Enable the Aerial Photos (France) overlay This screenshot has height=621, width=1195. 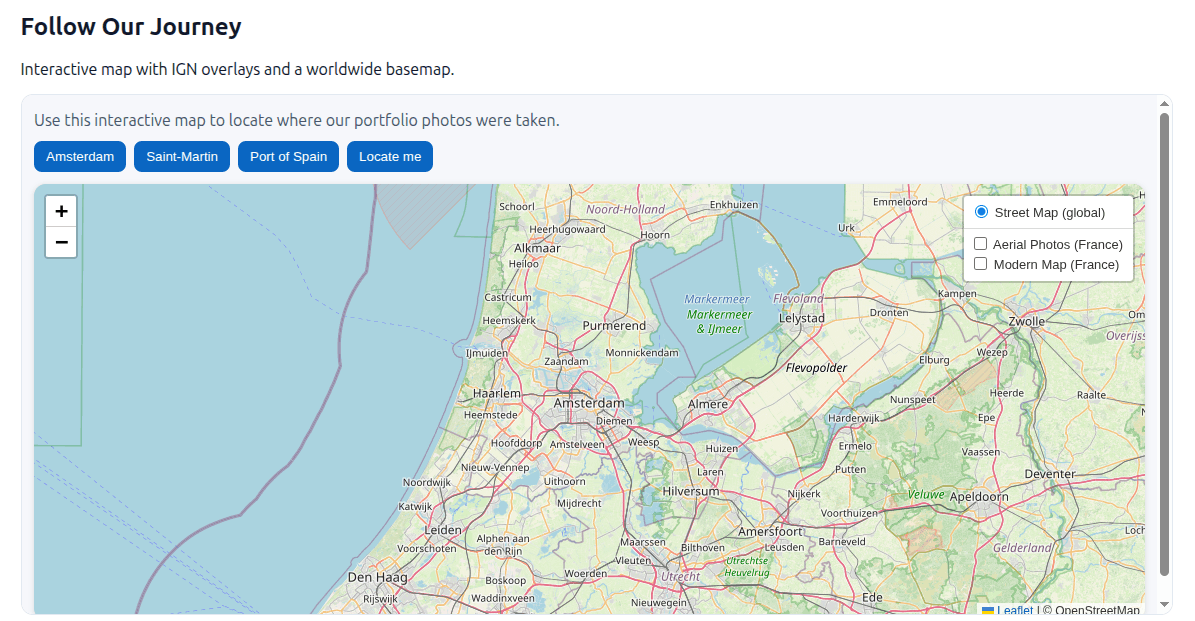pos(981,244)
